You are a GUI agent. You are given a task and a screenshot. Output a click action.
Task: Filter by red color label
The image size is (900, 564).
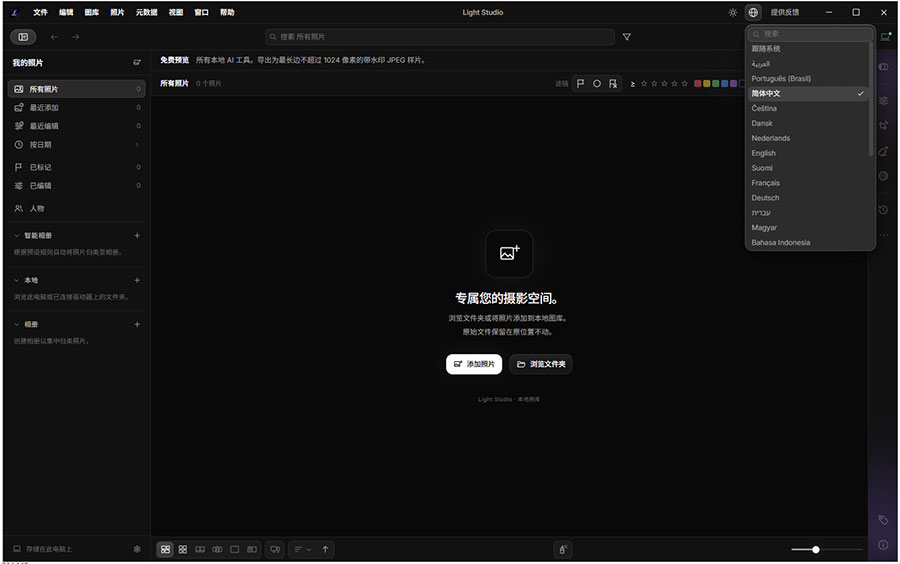point(698,84)
